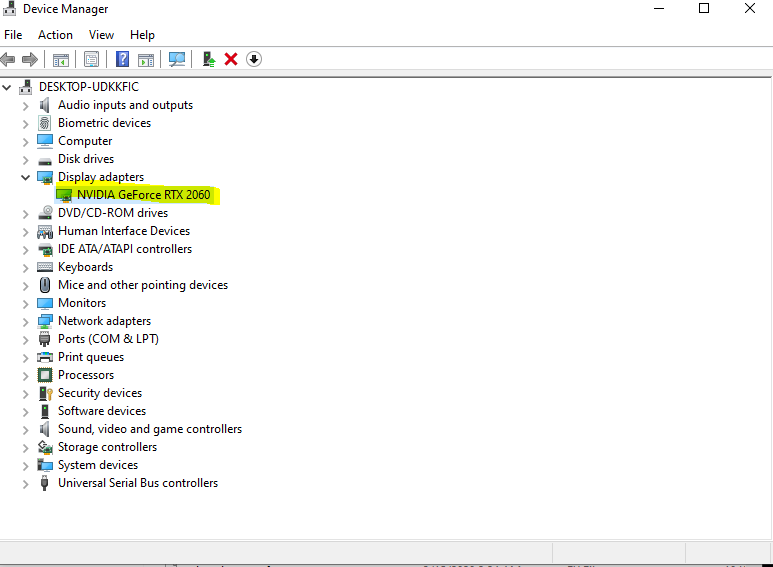Open the View menu
The image size is (773, 567).
(x=101, y=35)
